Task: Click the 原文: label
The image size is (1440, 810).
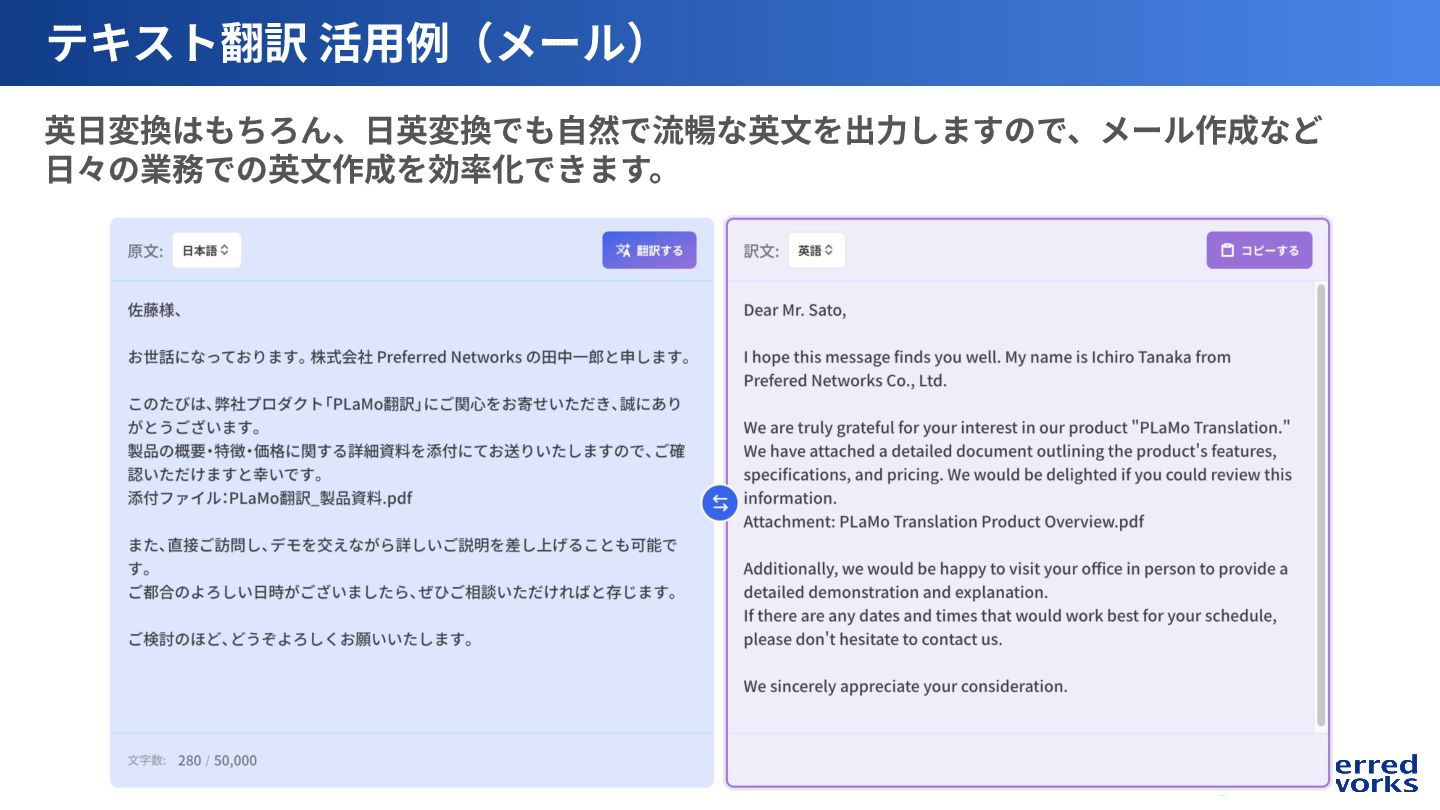Action: (x=145, y=251)
